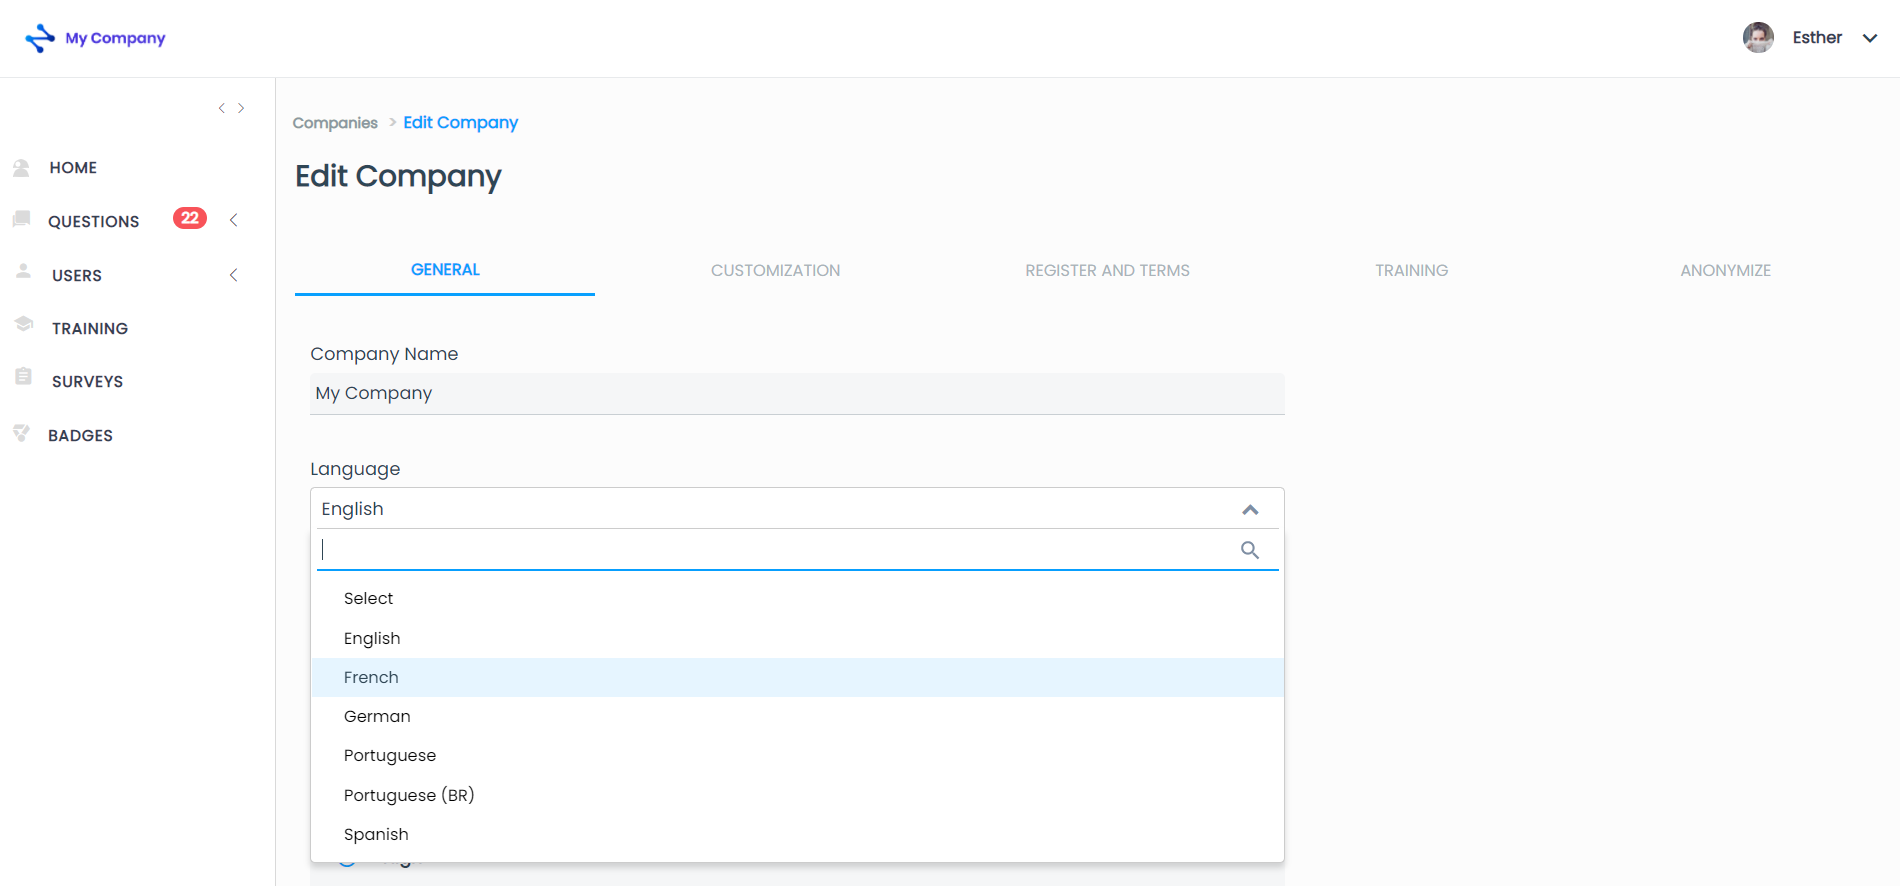The width and height of the screenshot is (1900, 886).
Task: Click the English language combo box
Action: point(797,509)
